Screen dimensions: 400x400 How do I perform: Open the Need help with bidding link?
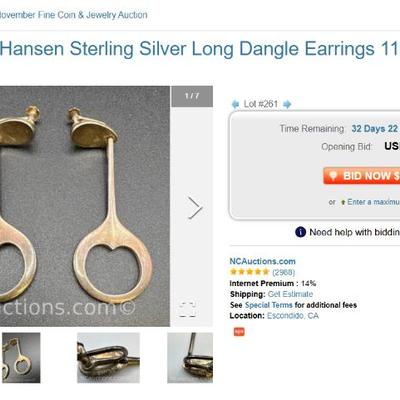355,232
